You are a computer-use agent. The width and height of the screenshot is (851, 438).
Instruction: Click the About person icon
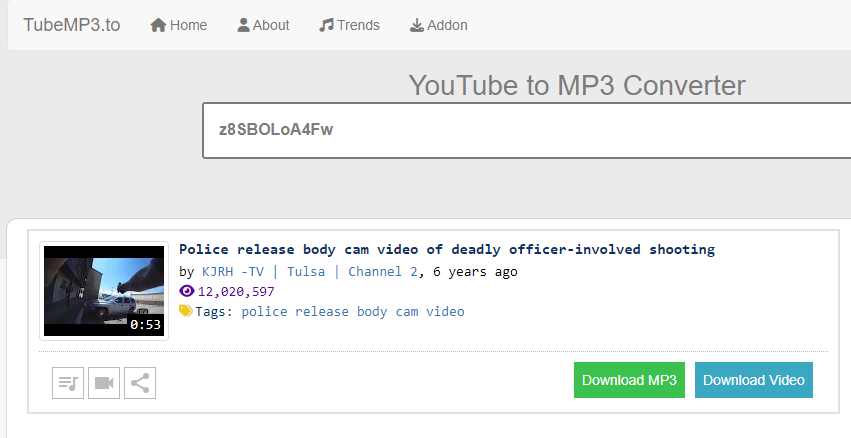[x=243, y=25]
